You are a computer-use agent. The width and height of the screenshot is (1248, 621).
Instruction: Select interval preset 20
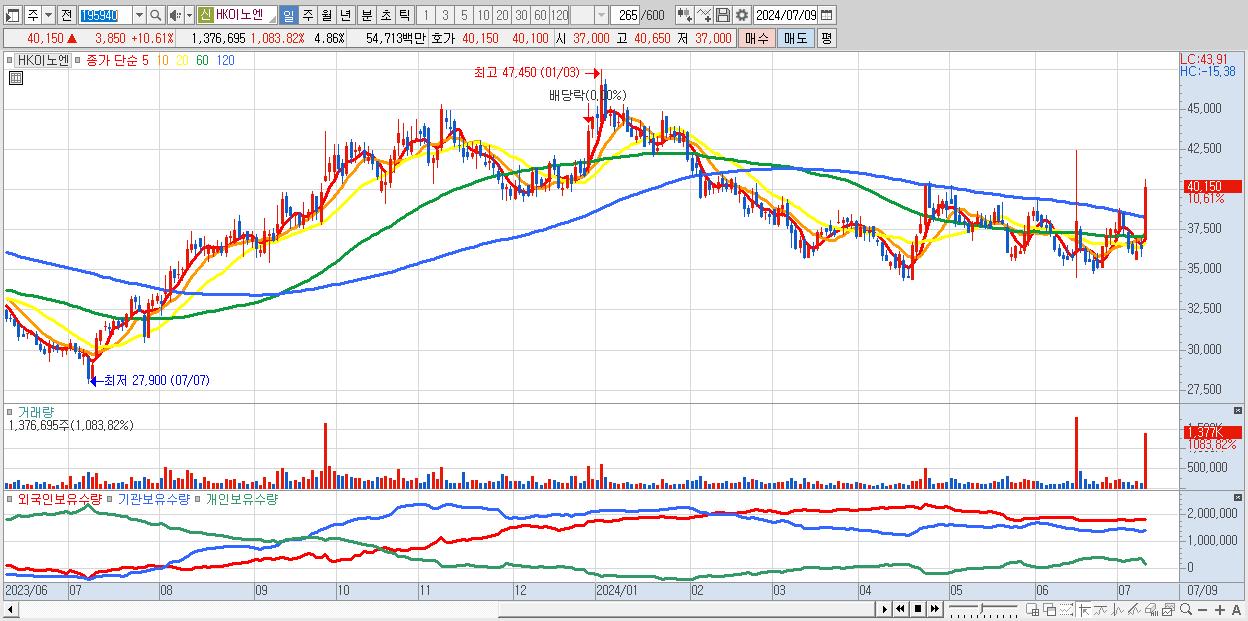click(502, 15)
